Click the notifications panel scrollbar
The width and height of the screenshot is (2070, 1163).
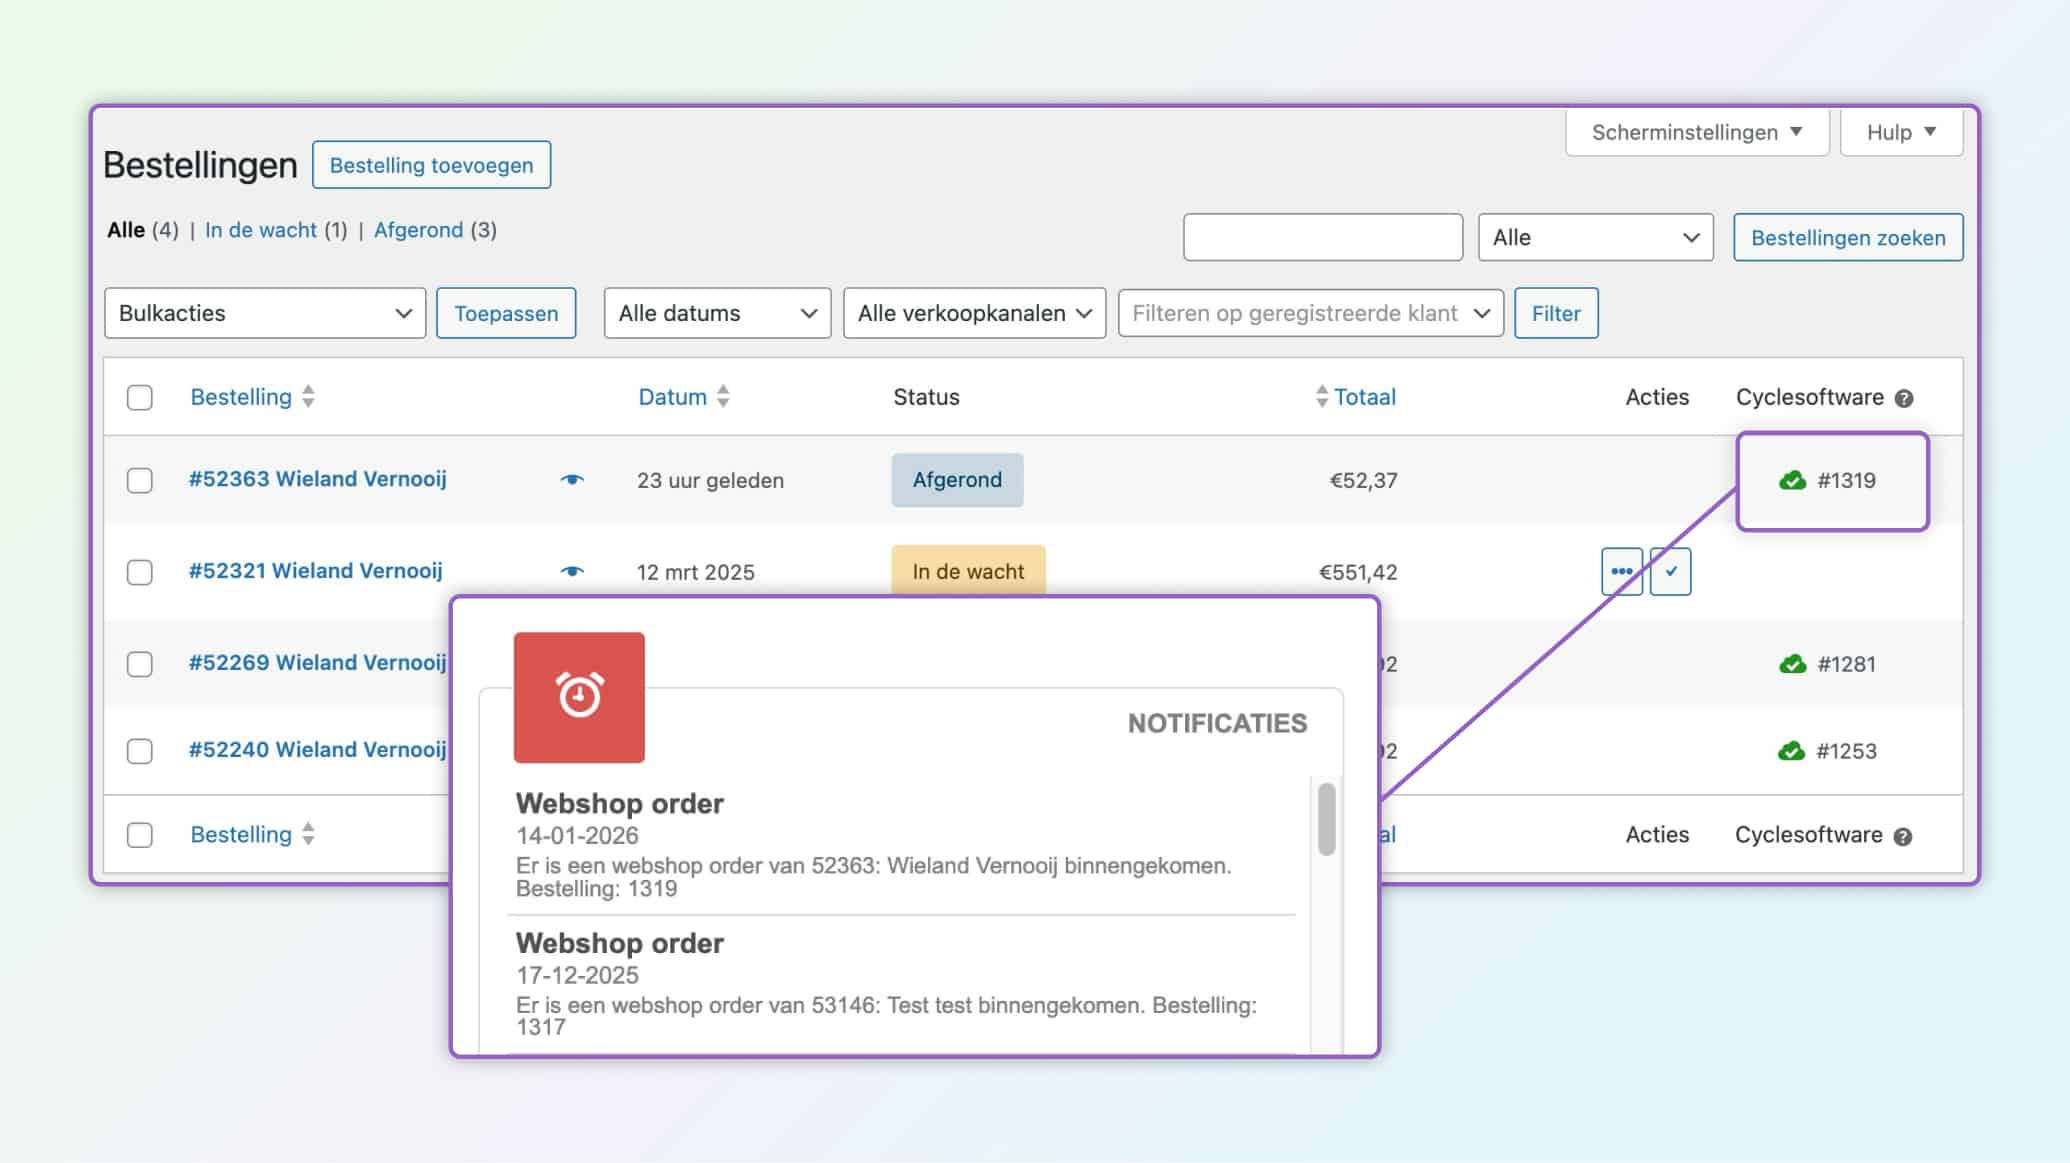(x=1326, y=819)
